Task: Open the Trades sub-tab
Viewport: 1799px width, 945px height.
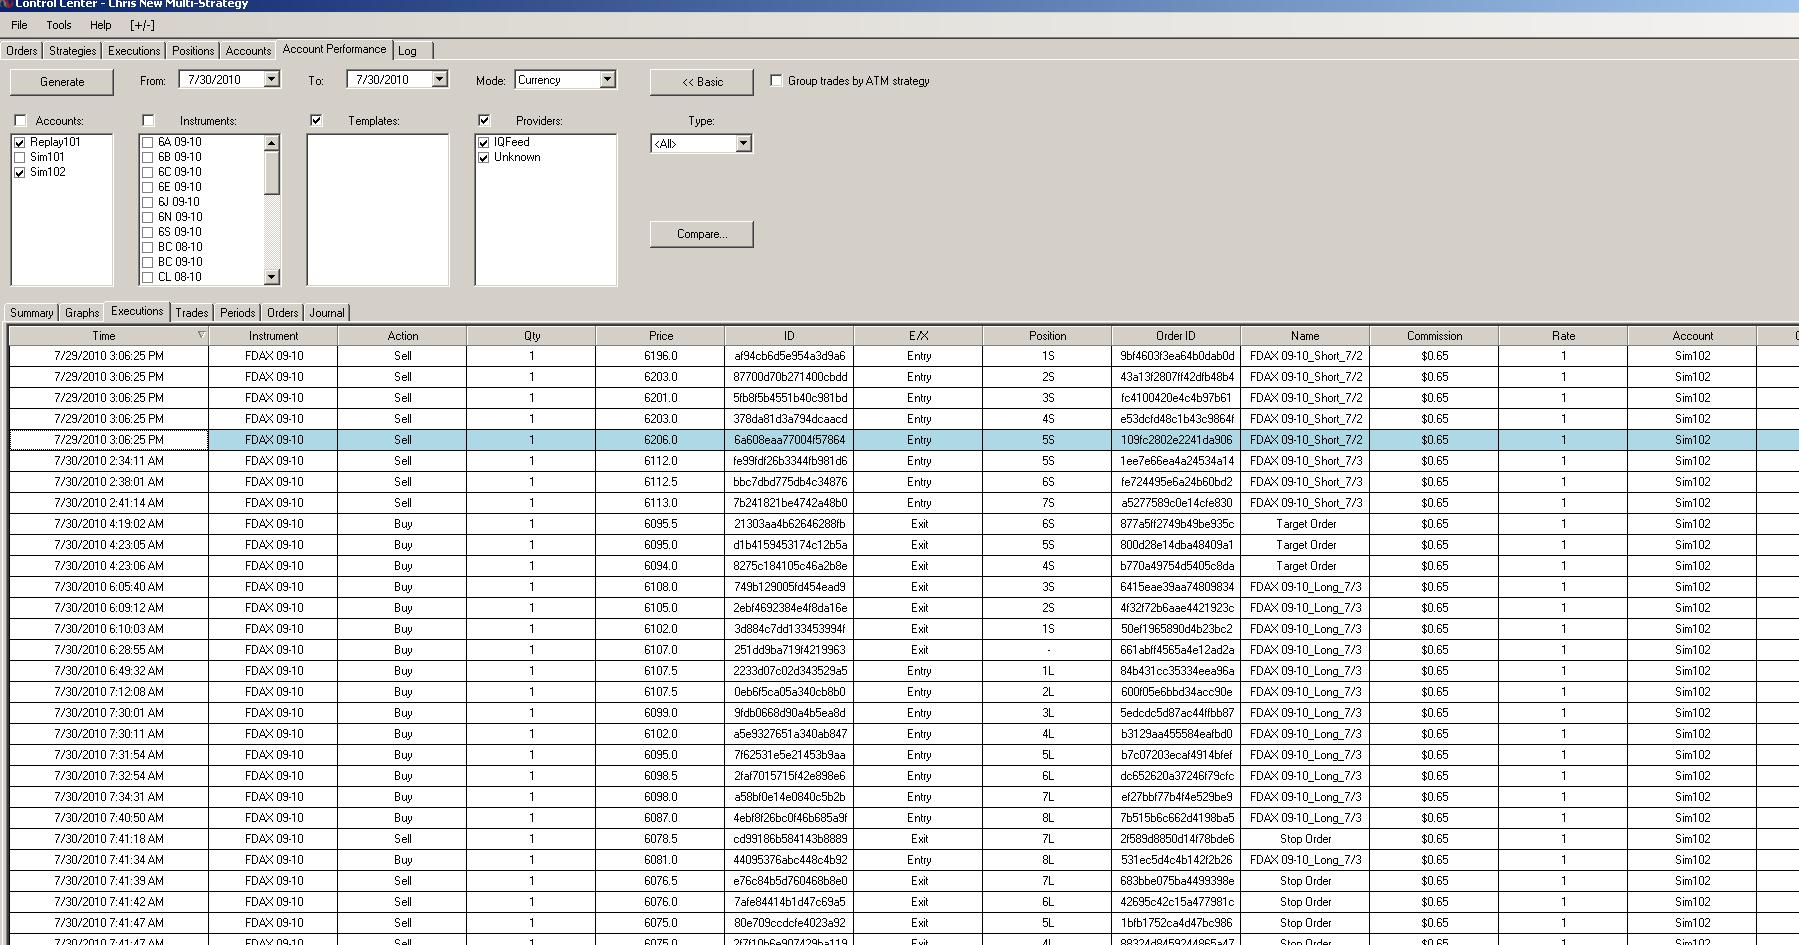Action: click(192, 313)
